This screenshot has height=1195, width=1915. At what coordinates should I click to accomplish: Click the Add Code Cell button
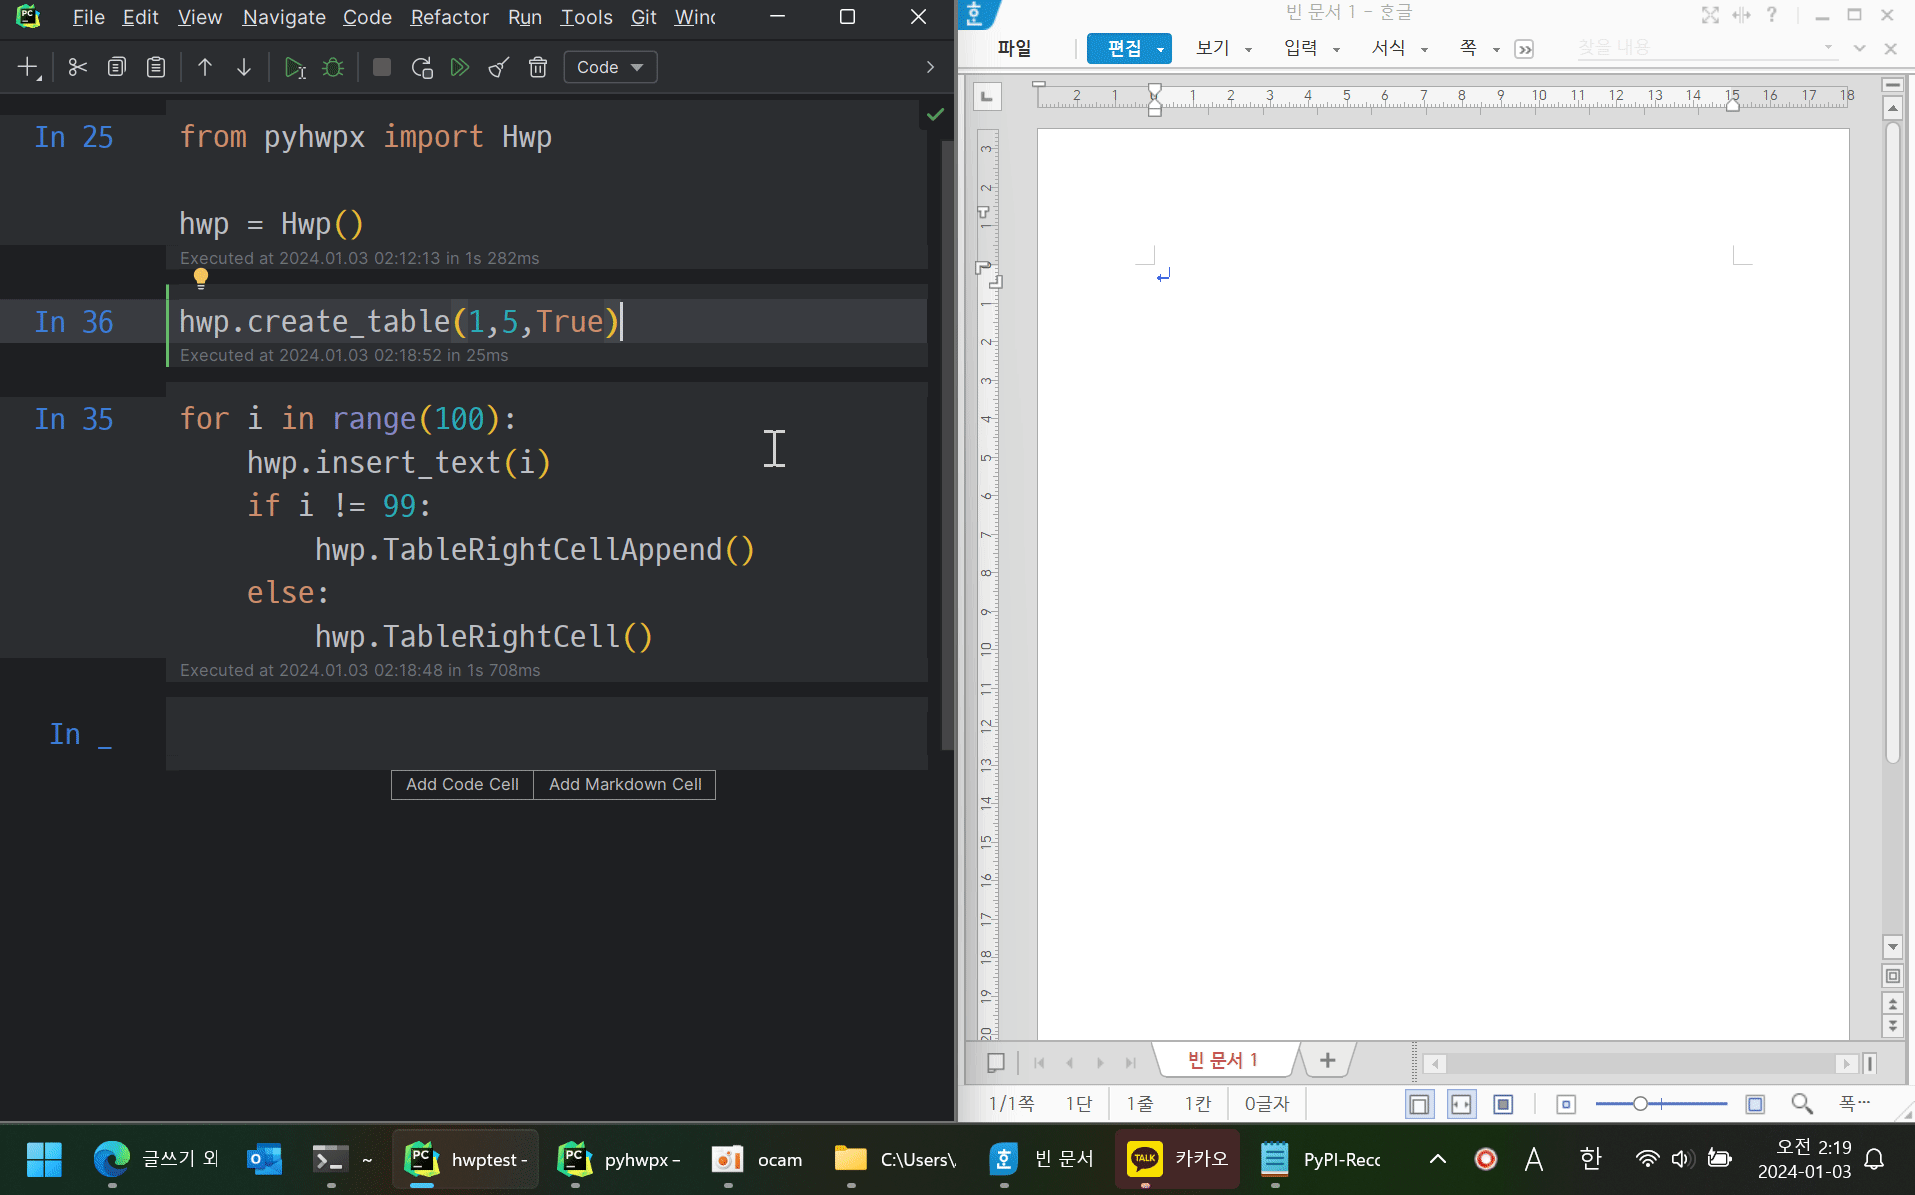462,784
